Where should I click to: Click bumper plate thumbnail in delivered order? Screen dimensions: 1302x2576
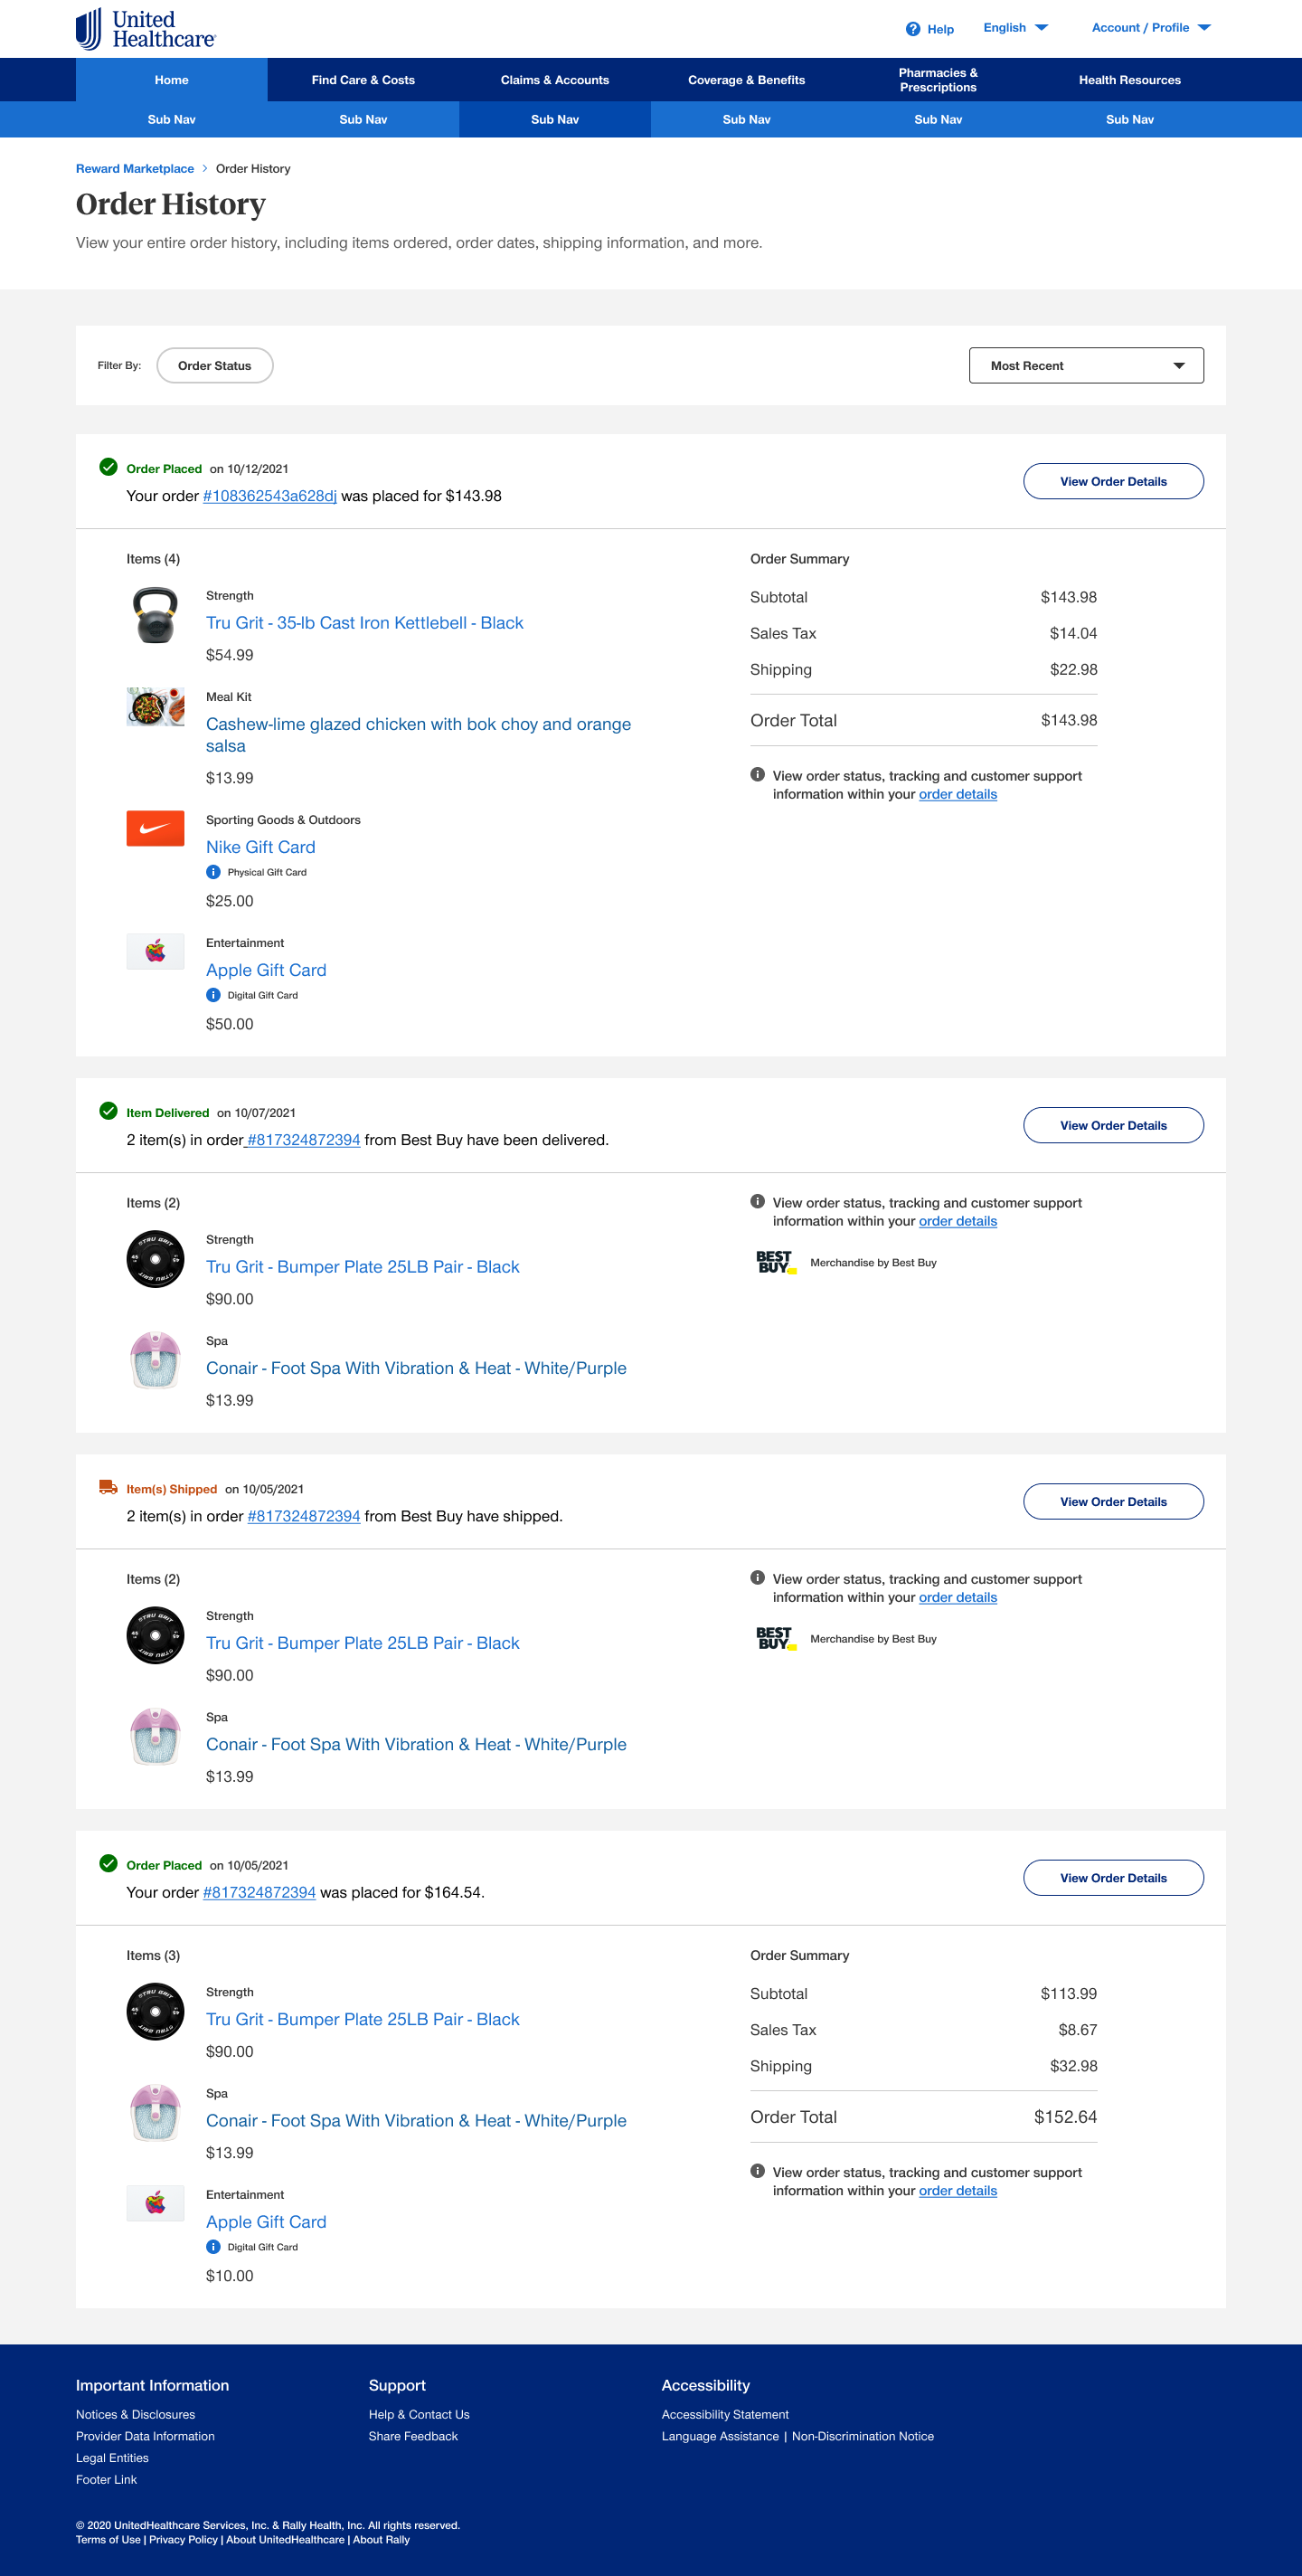155,1259
